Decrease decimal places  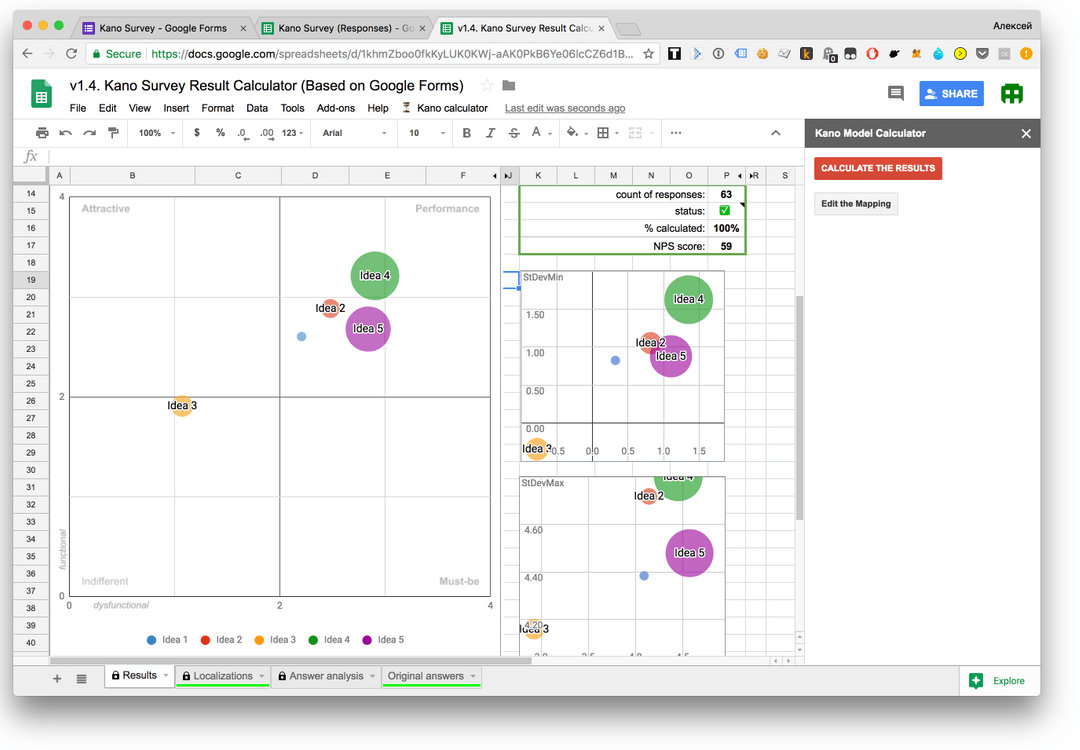tap(242, 133)
